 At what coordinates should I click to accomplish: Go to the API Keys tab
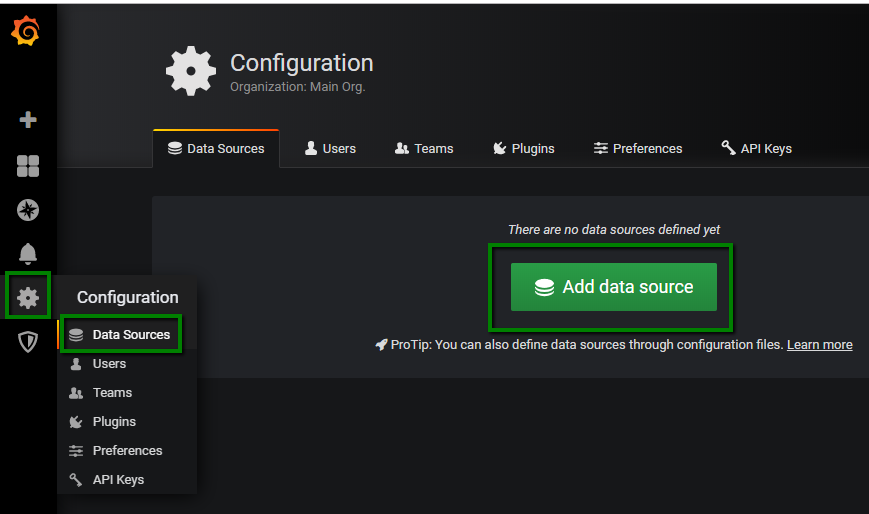click(x=756, y=148)
